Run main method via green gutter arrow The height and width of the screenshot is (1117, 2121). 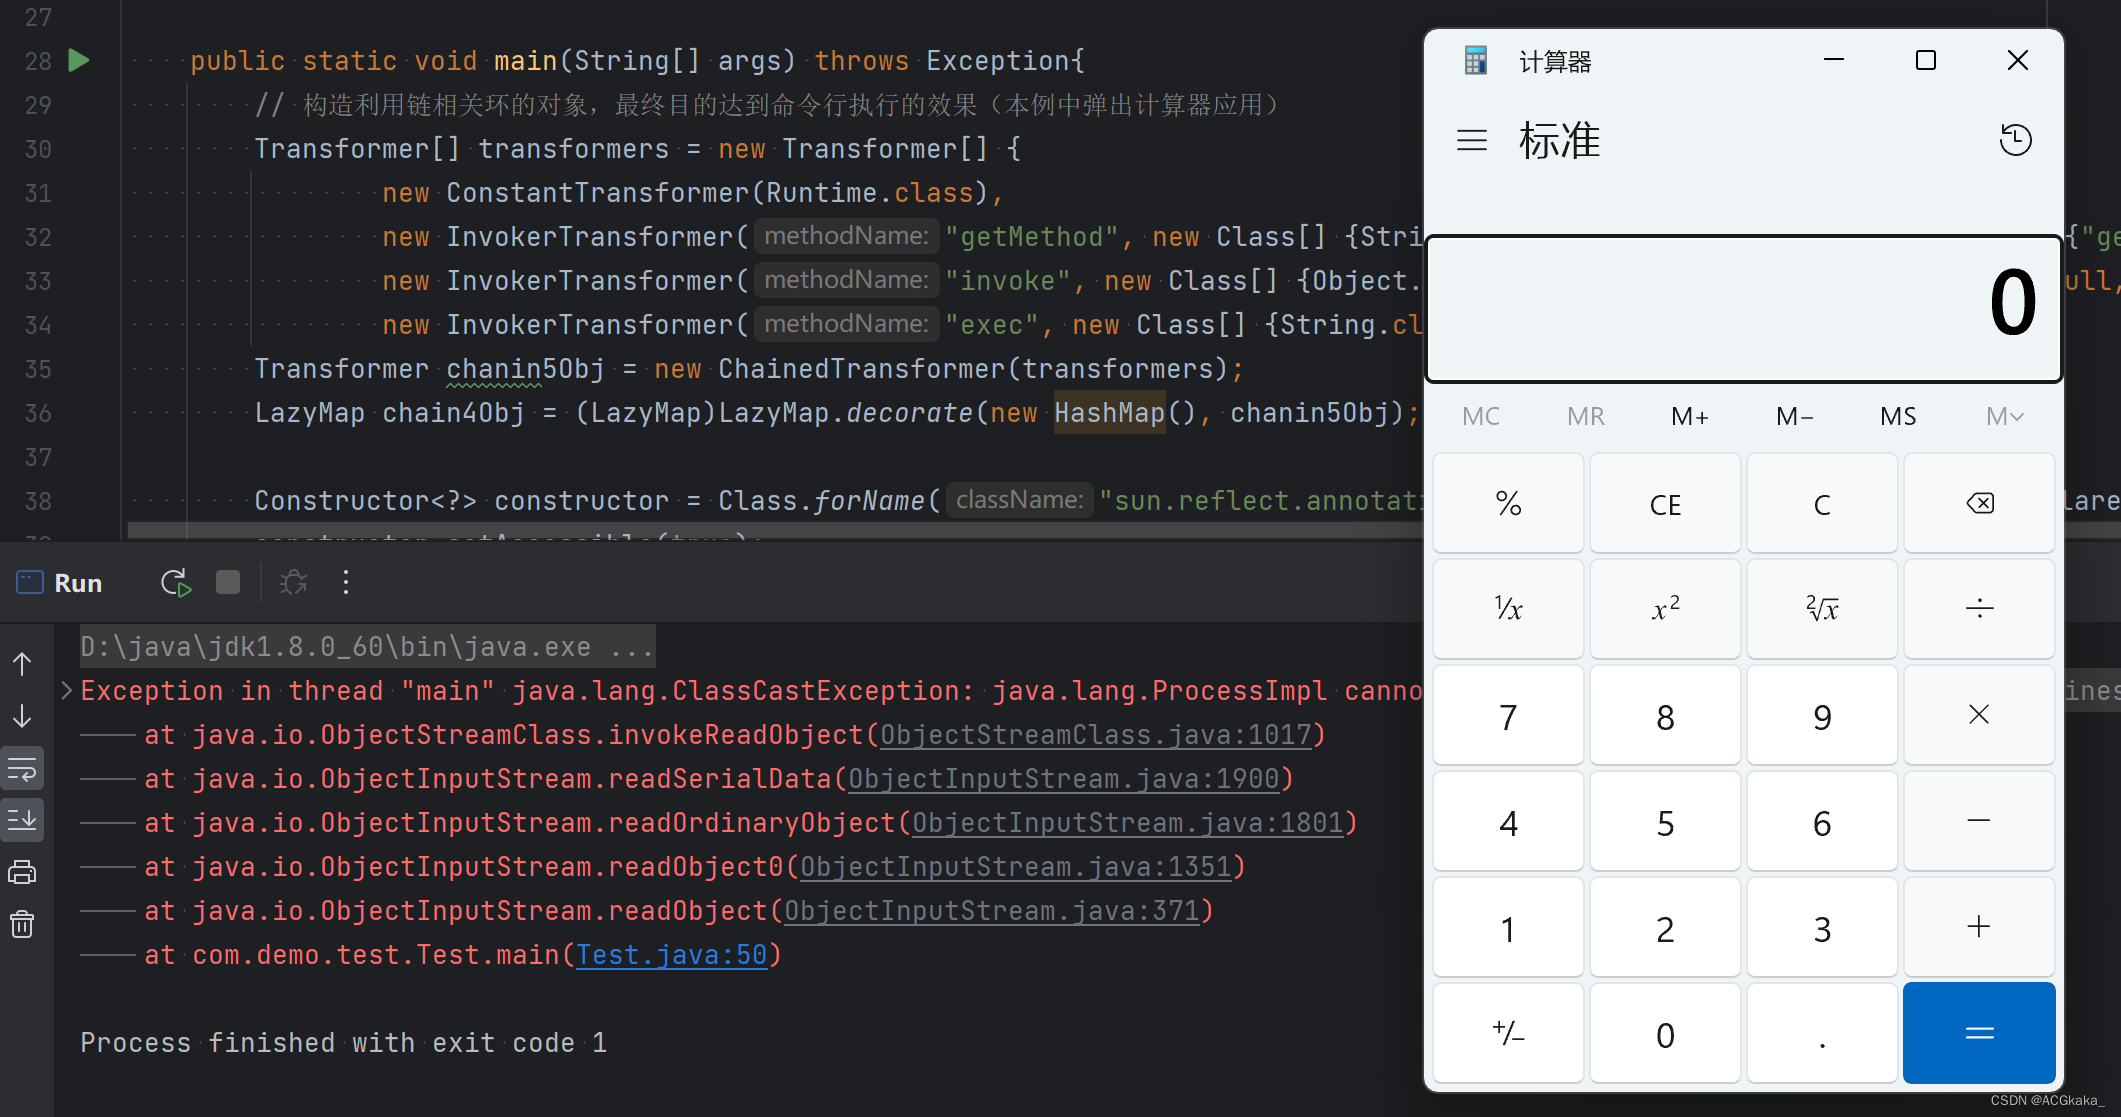click(x=79, y=60)
